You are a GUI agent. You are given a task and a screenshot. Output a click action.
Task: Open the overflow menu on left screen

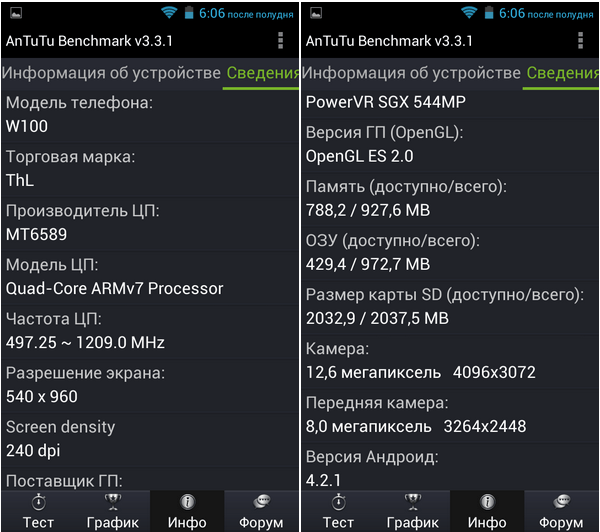[x=280, y=41]
